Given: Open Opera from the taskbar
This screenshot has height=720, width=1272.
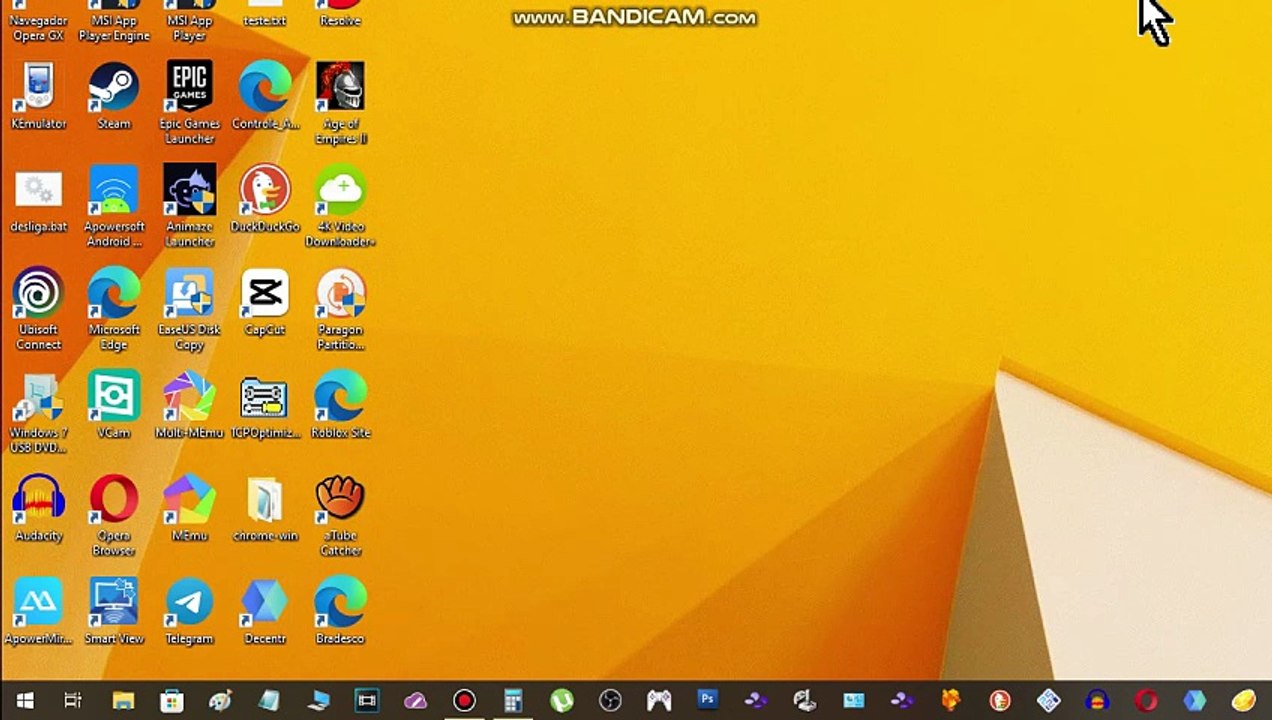Looking at the screenshot, I should point(1146,701).
